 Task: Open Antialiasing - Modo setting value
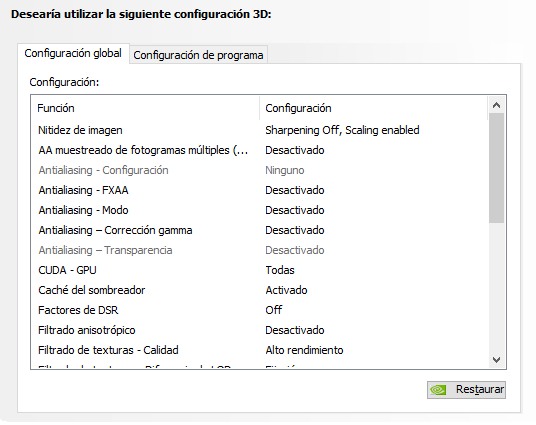tap(295, 210)
